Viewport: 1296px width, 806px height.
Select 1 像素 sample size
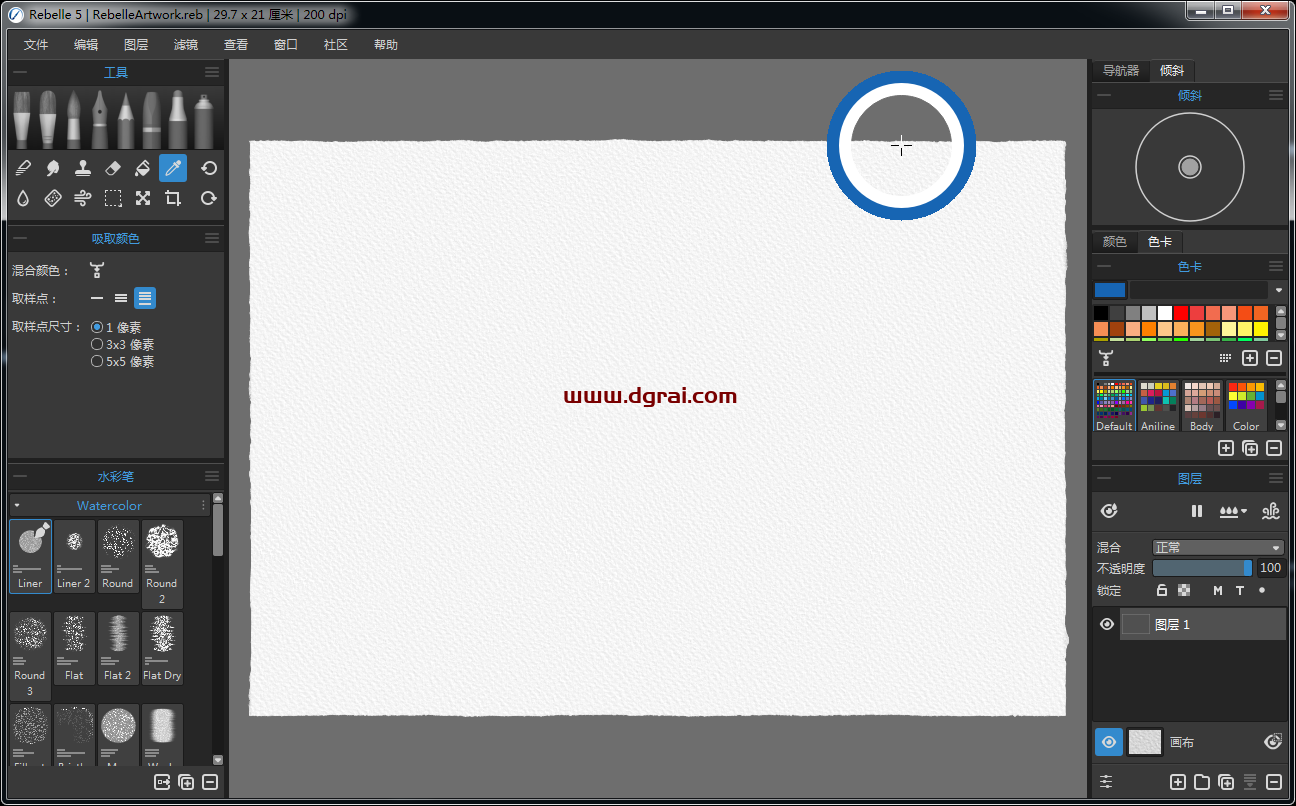click(116, 327)
